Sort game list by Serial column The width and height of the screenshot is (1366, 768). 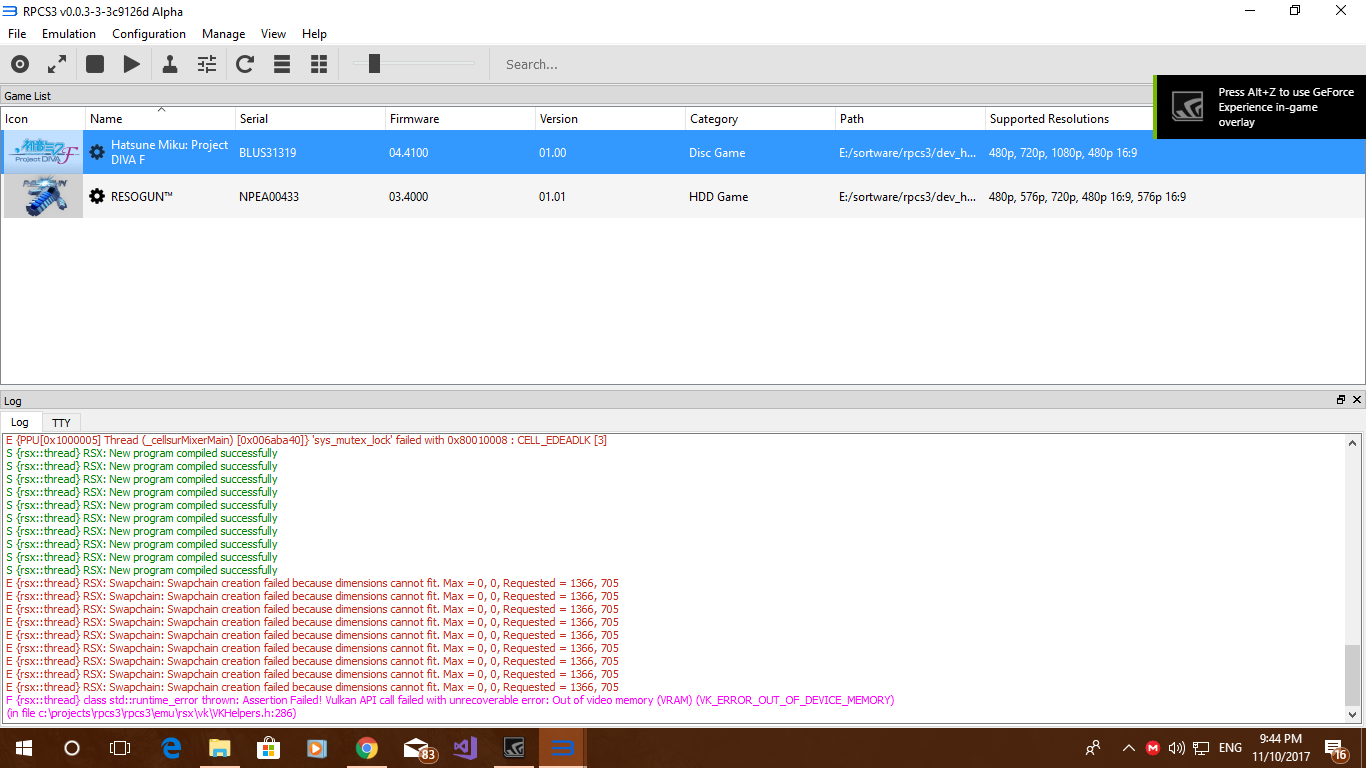[x=310, y=118]
